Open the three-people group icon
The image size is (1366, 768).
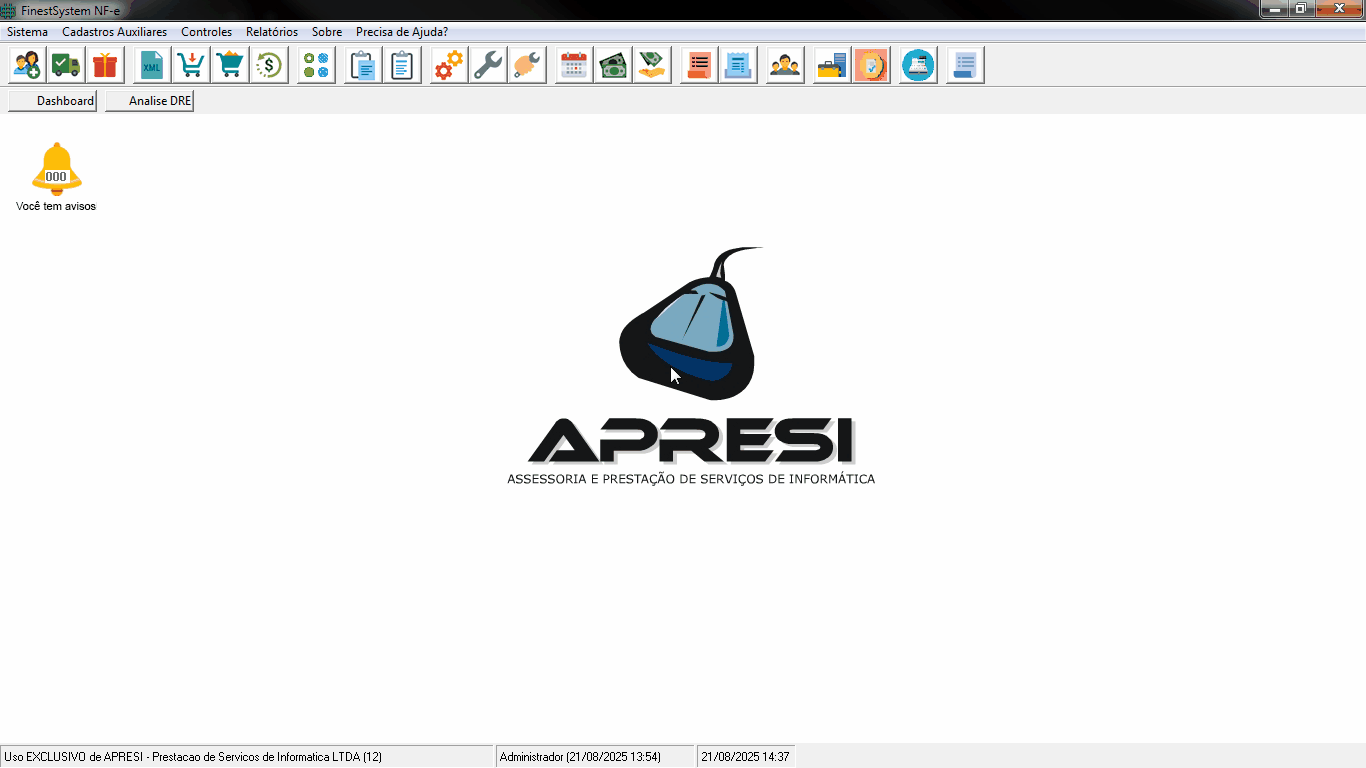785,66
